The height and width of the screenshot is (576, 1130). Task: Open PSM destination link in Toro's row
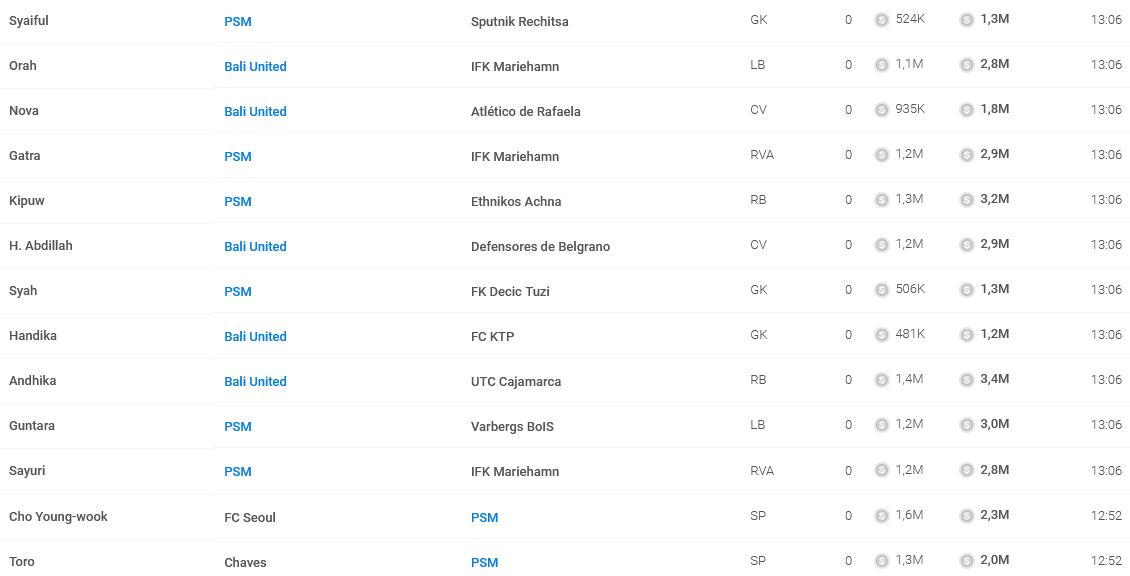[484, 562]
